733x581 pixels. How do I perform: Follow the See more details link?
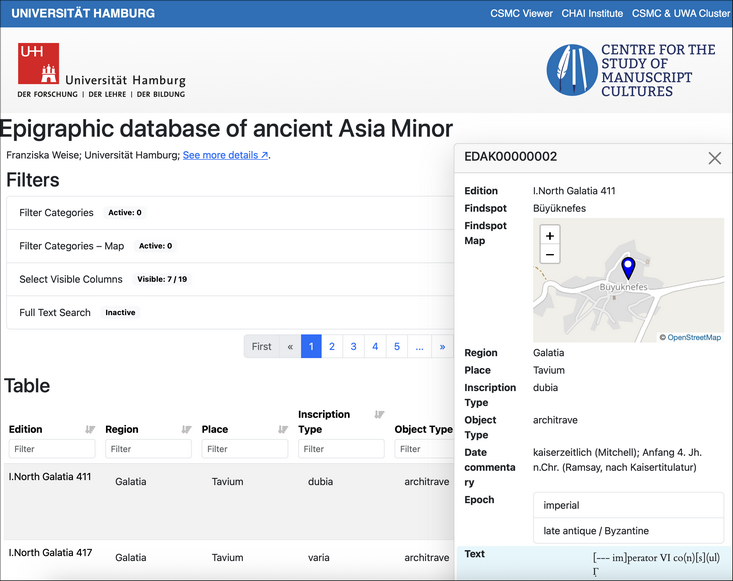point(225,155)
